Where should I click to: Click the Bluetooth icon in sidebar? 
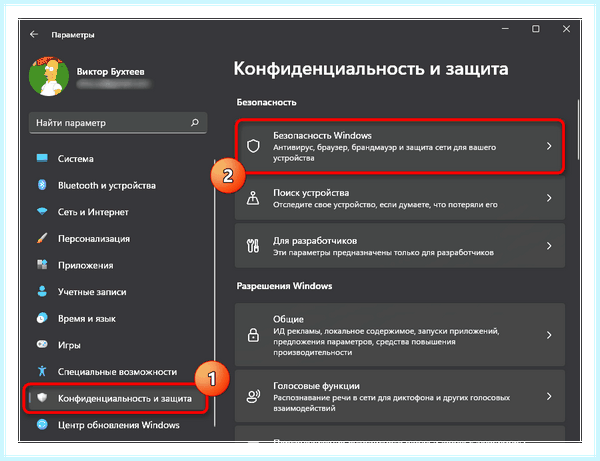(x=42, y=185)
